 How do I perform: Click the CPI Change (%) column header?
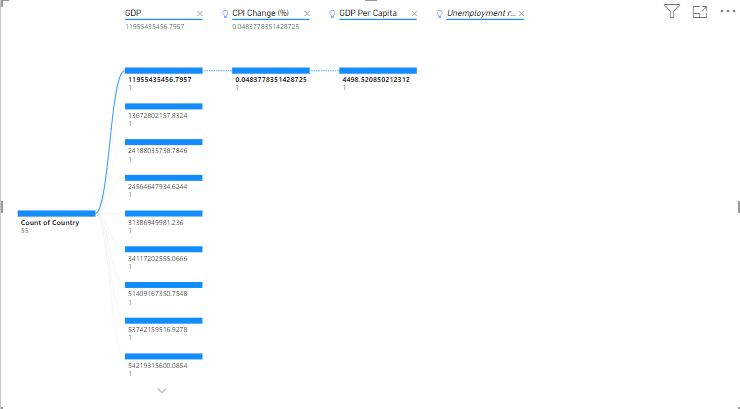point(261,13)
